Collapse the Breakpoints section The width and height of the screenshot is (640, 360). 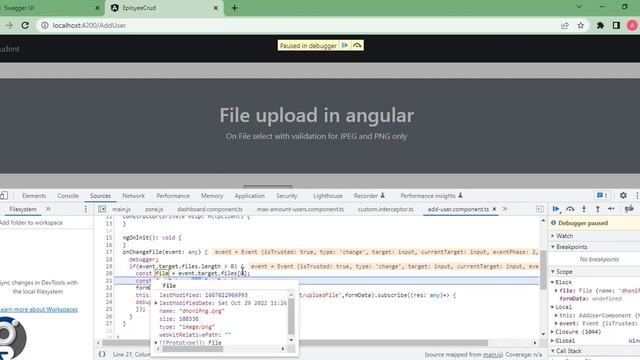[x=553, y=247]
